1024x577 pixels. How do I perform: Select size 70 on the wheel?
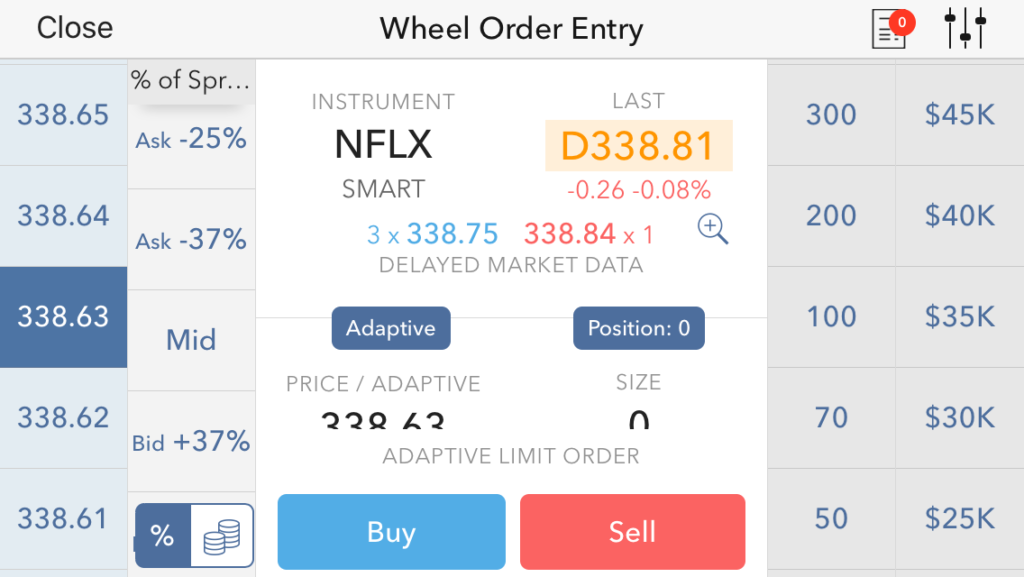click(x=831, y=418)
